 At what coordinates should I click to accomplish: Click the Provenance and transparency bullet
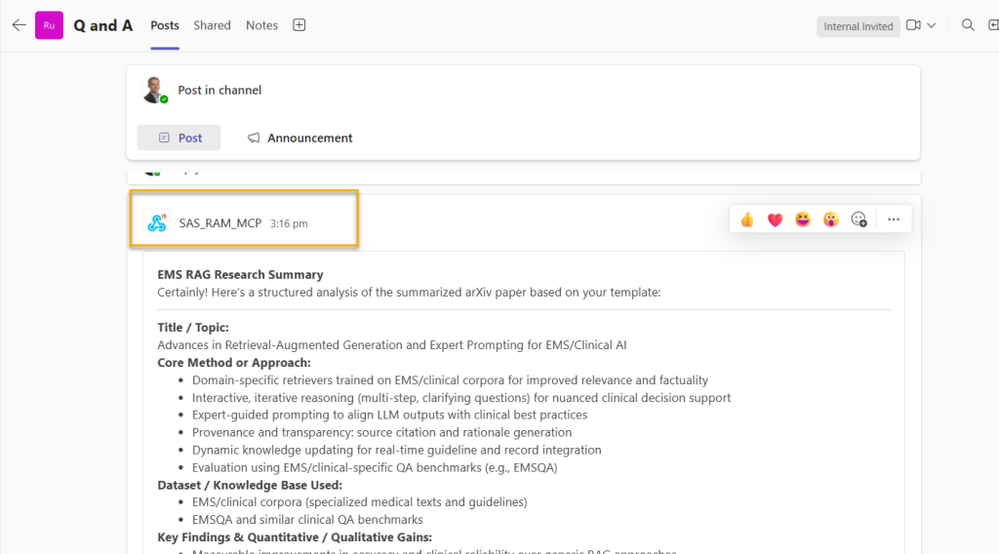pyautogui.click(x=382, y=432)
